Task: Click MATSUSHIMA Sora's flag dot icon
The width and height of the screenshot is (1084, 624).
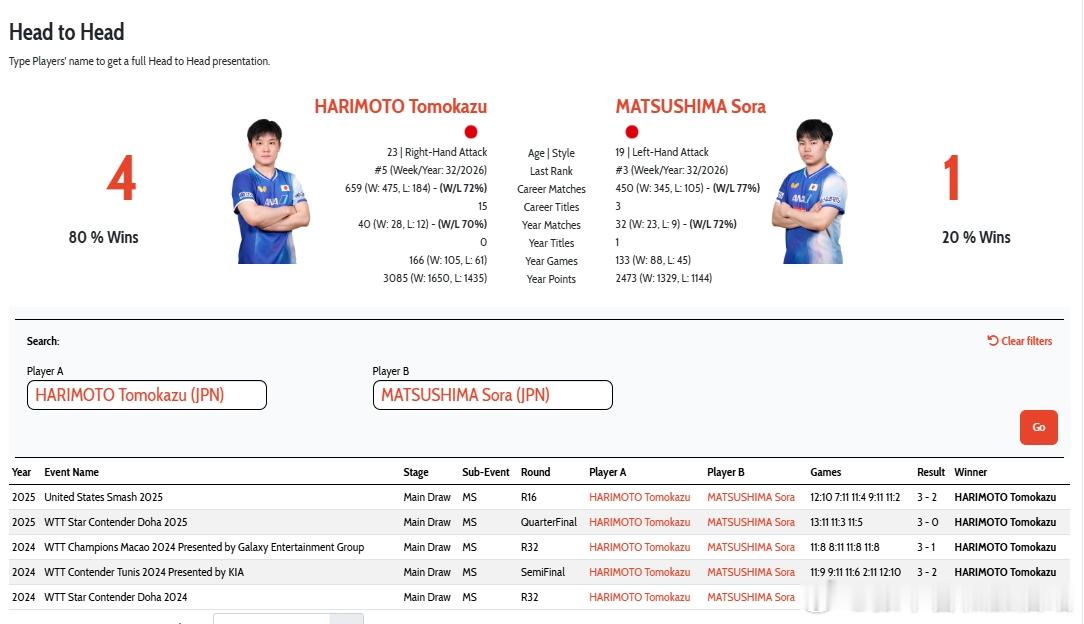Action: (631, 131)
